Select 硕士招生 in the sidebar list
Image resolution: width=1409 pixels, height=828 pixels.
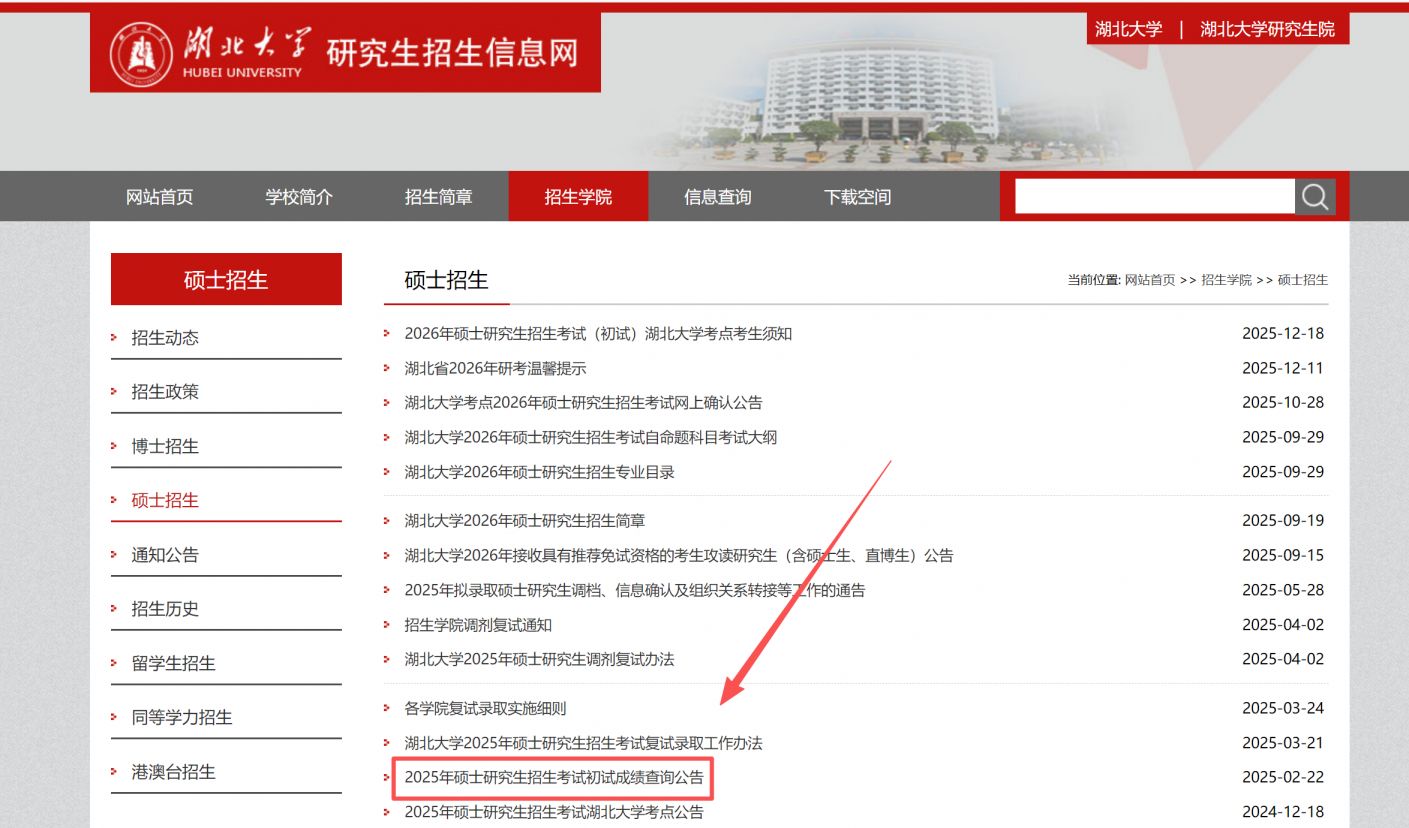tap(165, 500)
